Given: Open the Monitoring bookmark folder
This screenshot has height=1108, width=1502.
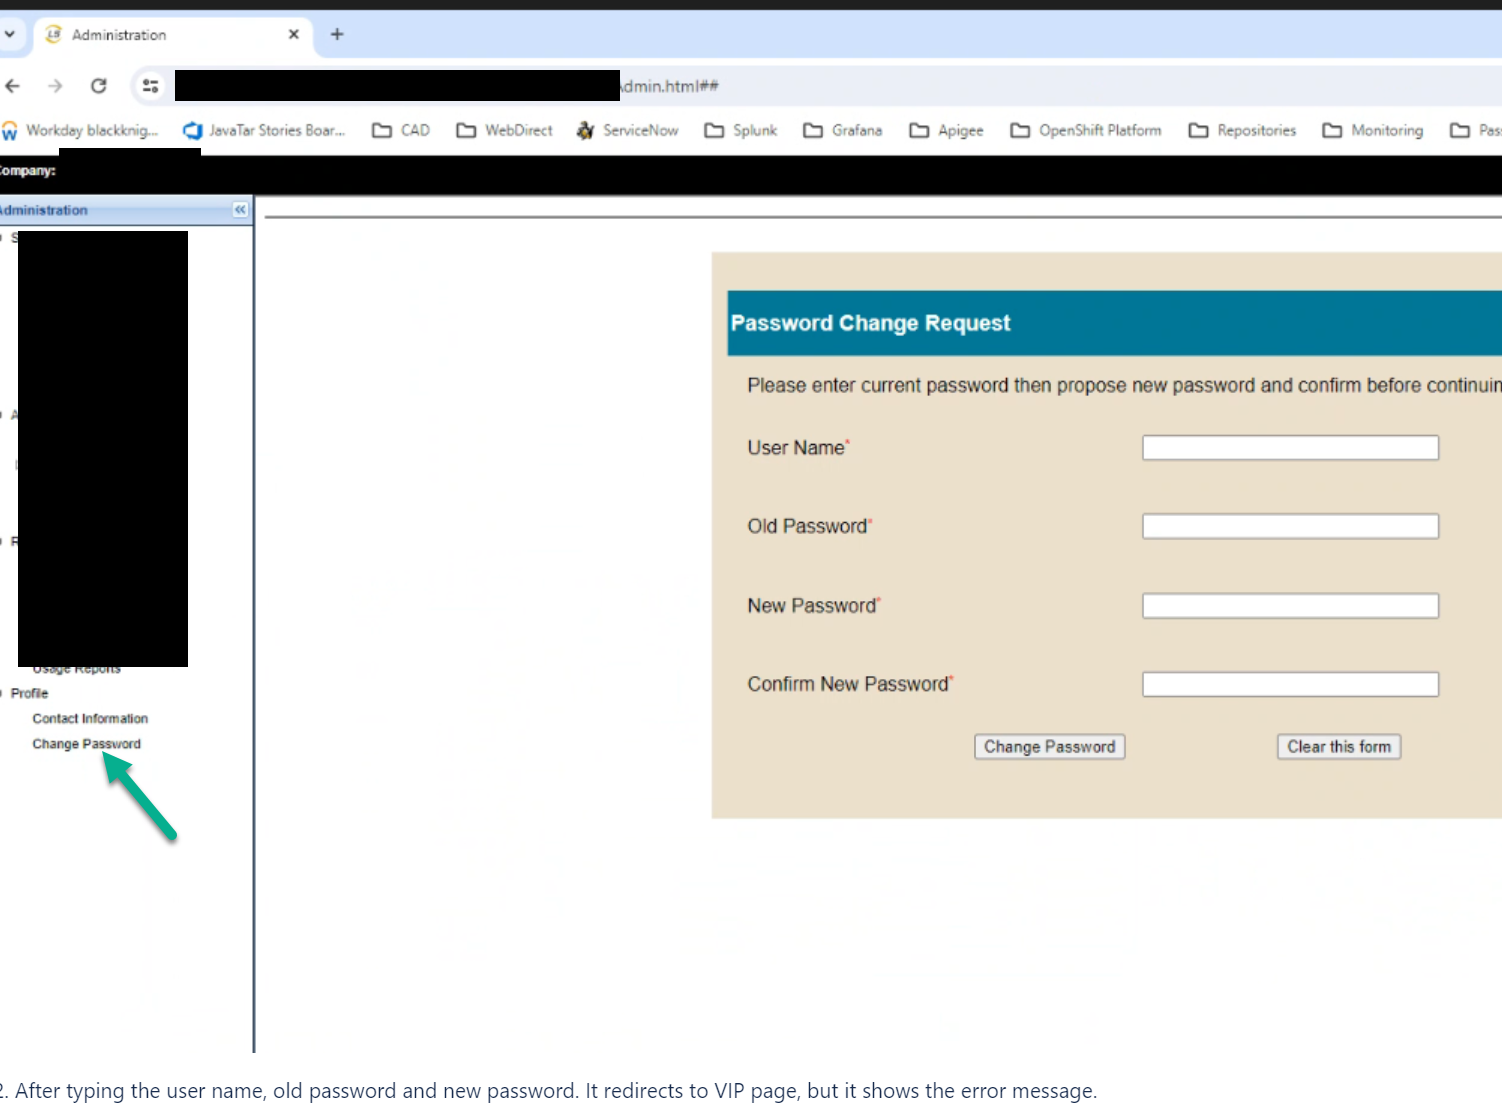Looking at the screenshot, I should click(1373, 130).
